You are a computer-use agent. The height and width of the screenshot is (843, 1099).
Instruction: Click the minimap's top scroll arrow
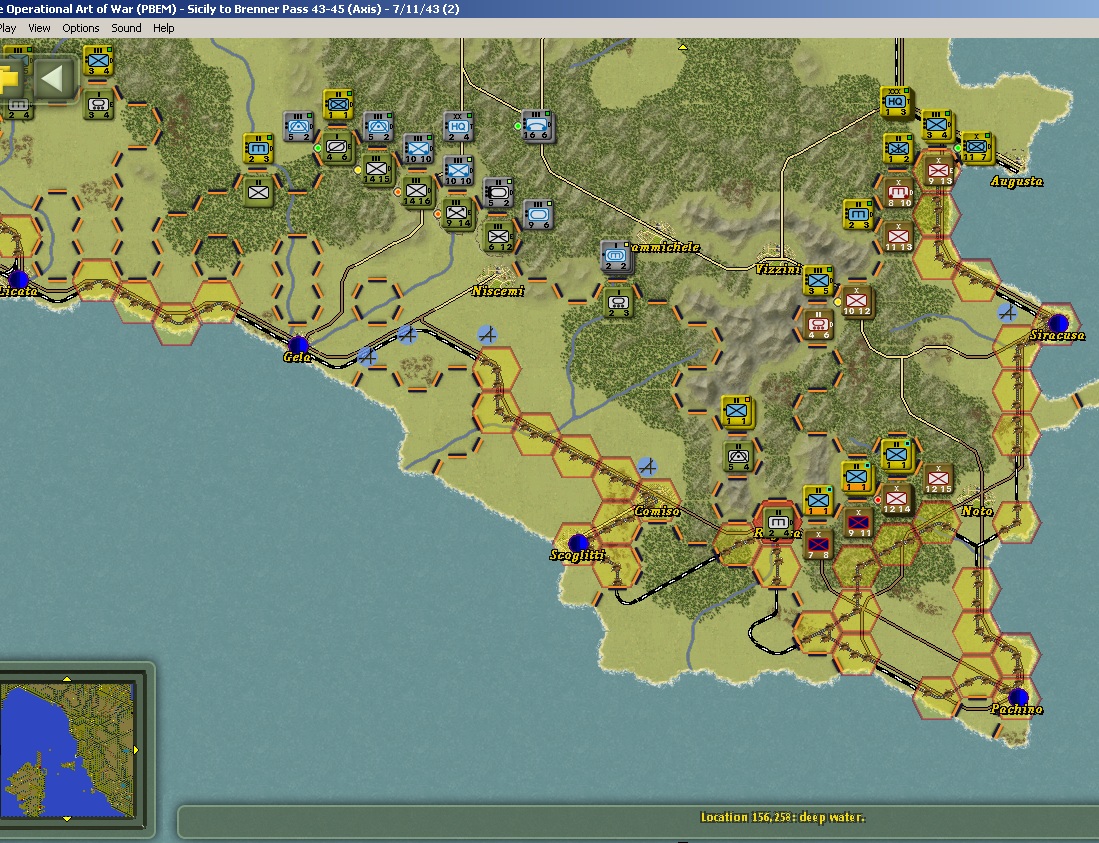click(x=67, y=678)
